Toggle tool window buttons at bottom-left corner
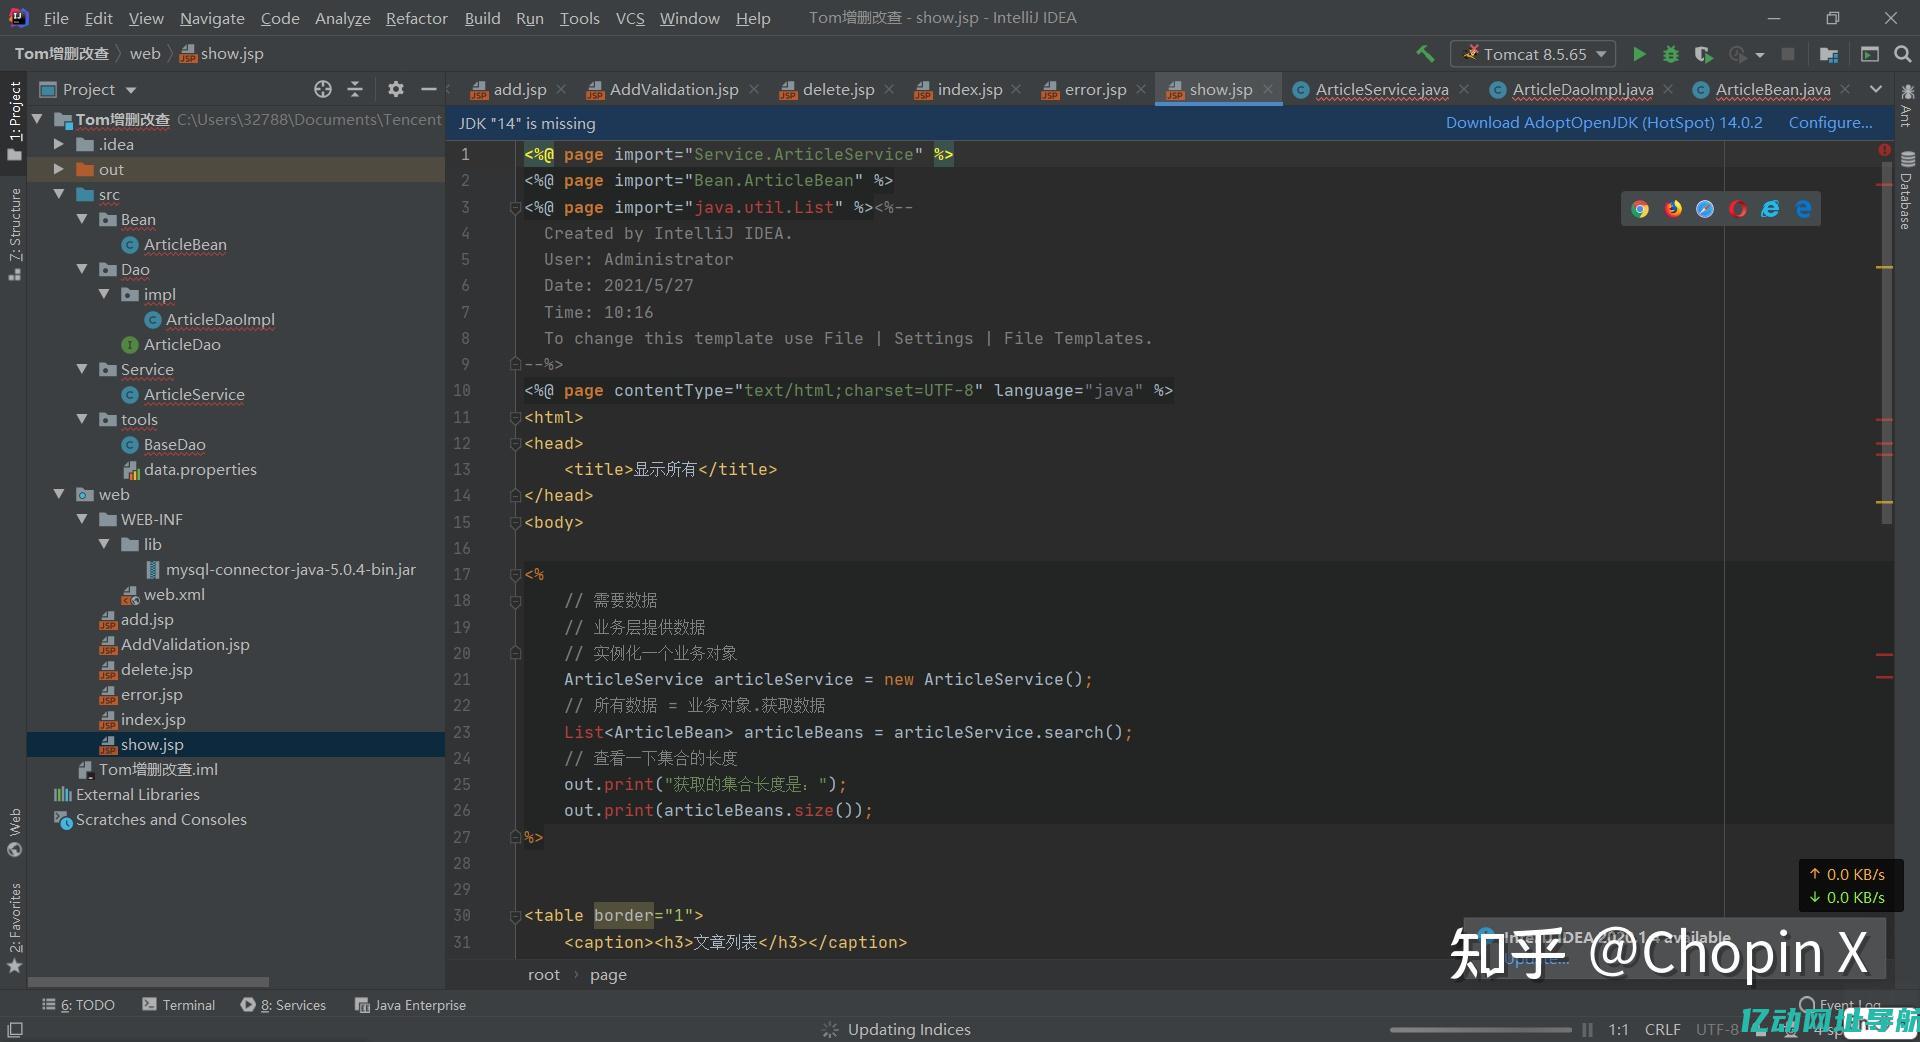Image resolution: width=1920 pixels, height=1042 pixels. pos(15,1029)
